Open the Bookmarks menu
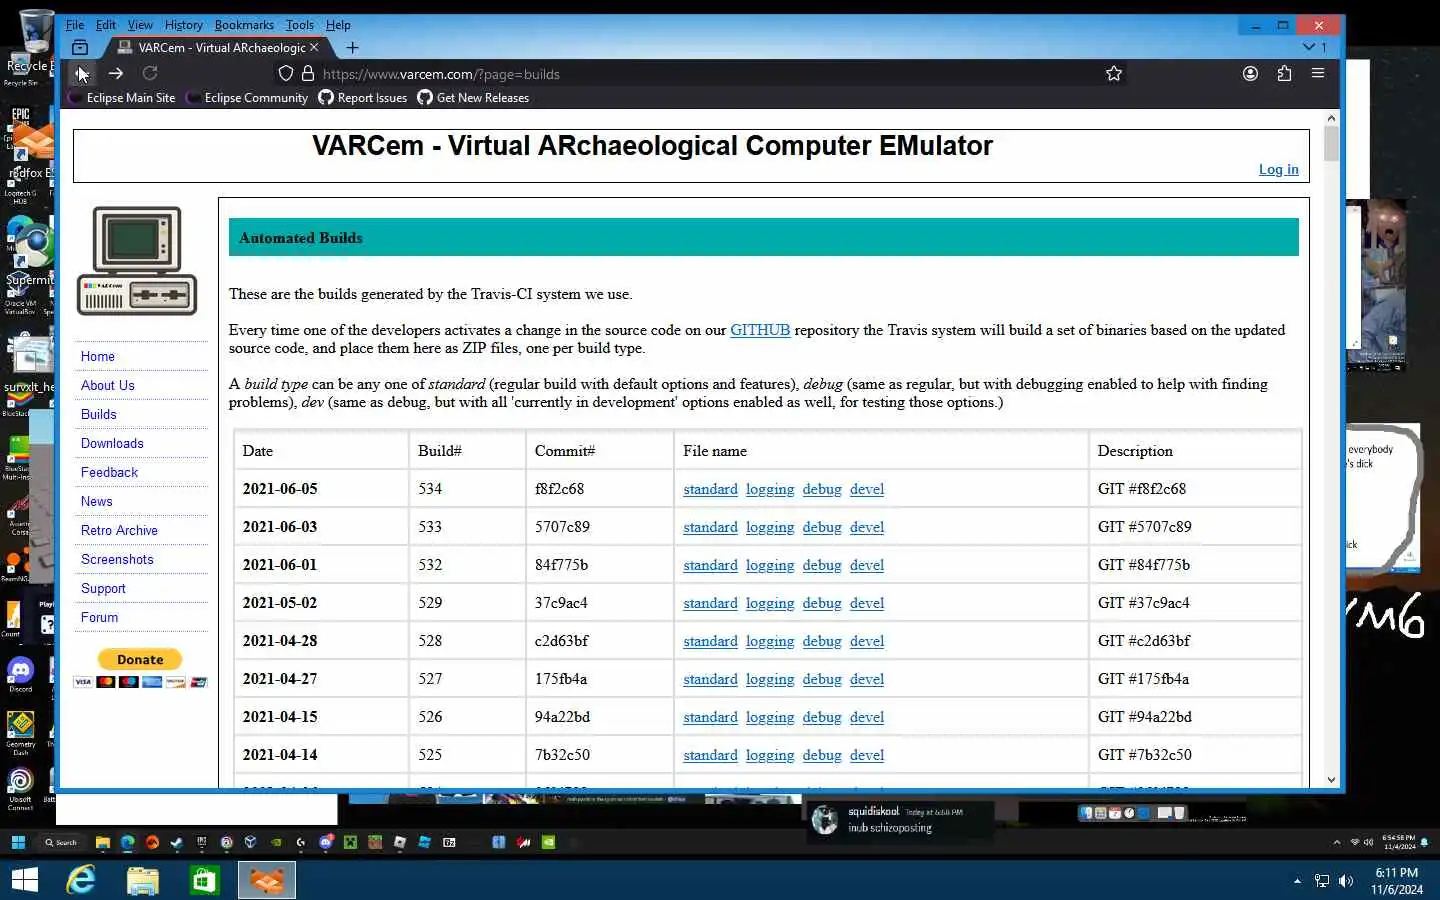Screen dimensions: 1440x900 pos(244,25)
